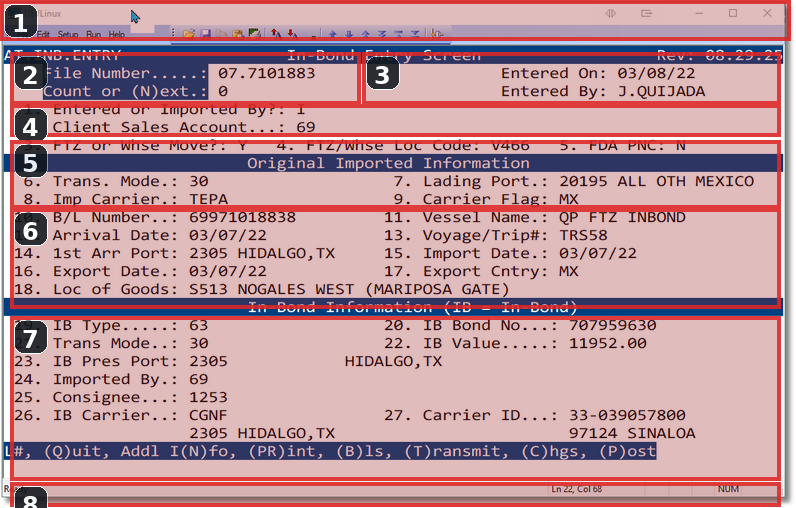The image size is (796, 508).
Task: Click the command prompt line with (Q)uit options
Action: (x=330, y=452)
